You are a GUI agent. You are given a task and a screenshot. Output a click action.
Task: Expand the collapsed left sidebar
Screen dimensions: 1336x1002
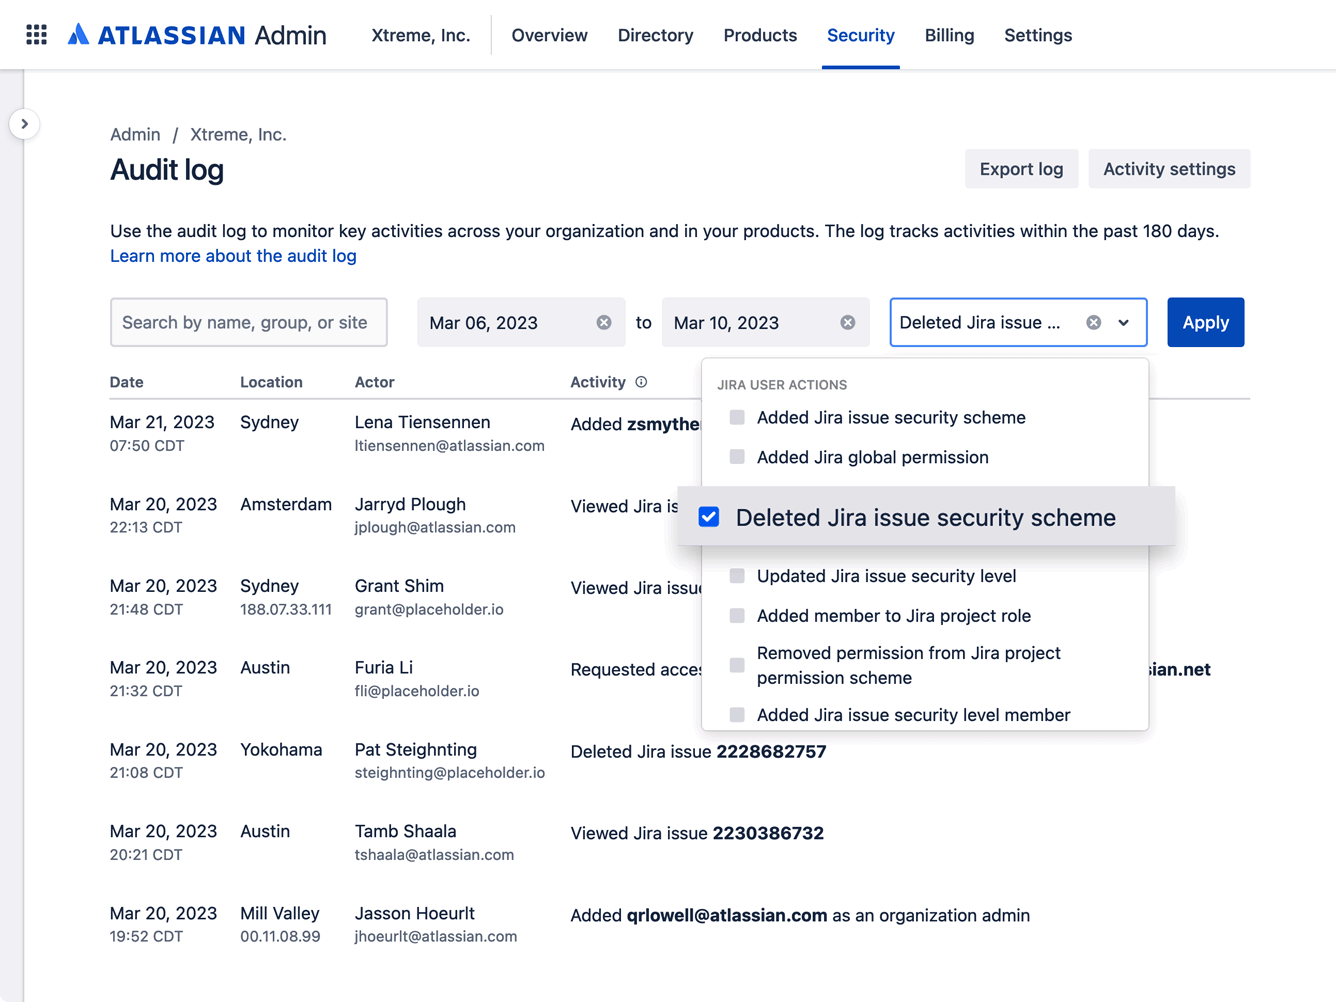pyautogui.click(x=25, y=123)
